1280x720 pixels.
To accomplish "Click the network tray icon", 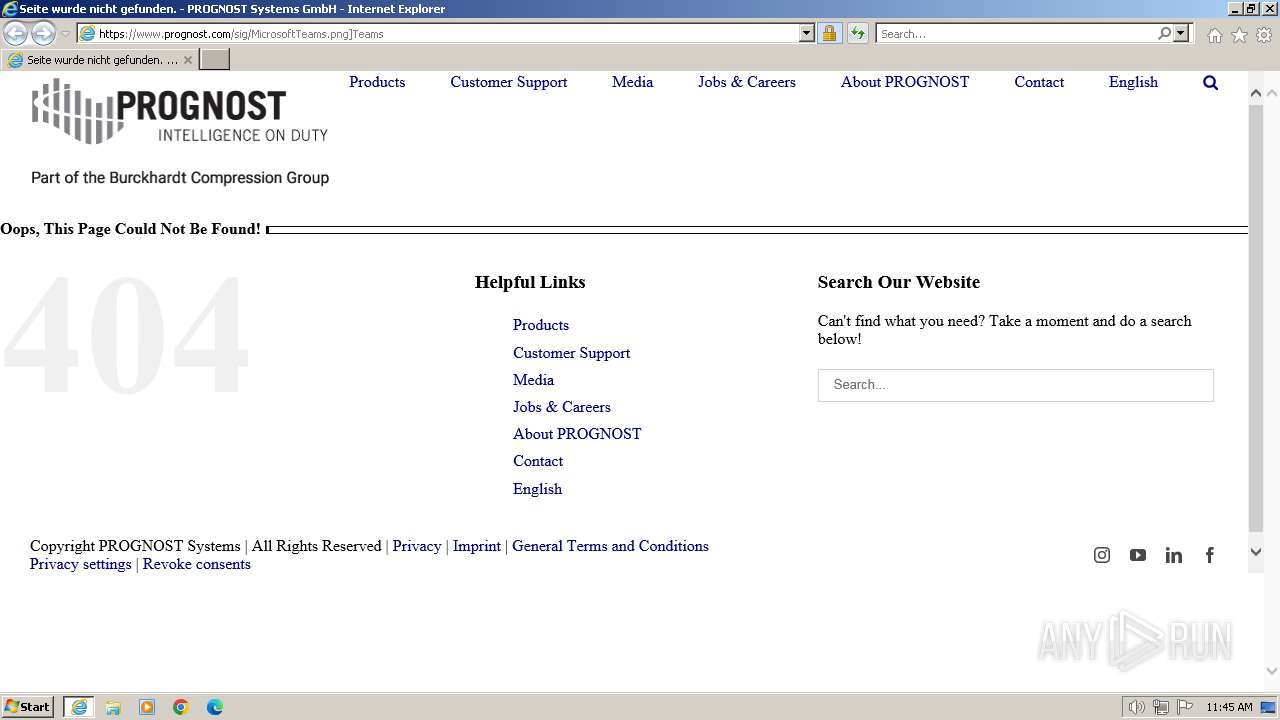I will pos(1161,707).
